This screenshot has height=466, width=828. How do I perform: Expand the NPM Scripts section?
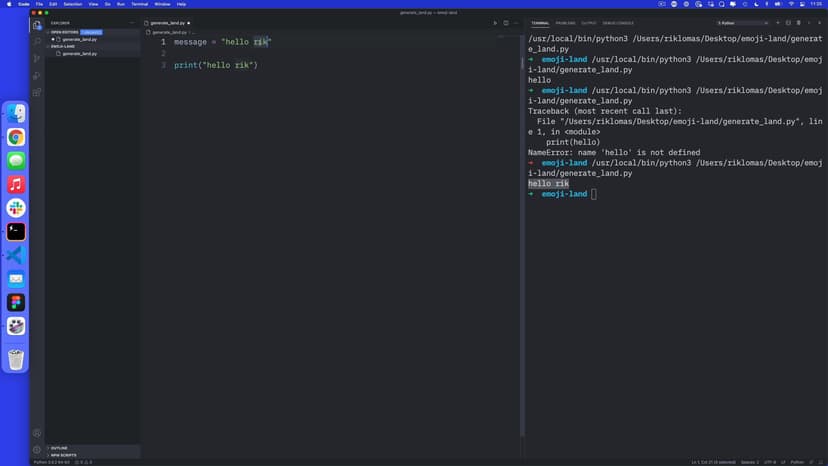pyautogui.click(x=62, y=455)
